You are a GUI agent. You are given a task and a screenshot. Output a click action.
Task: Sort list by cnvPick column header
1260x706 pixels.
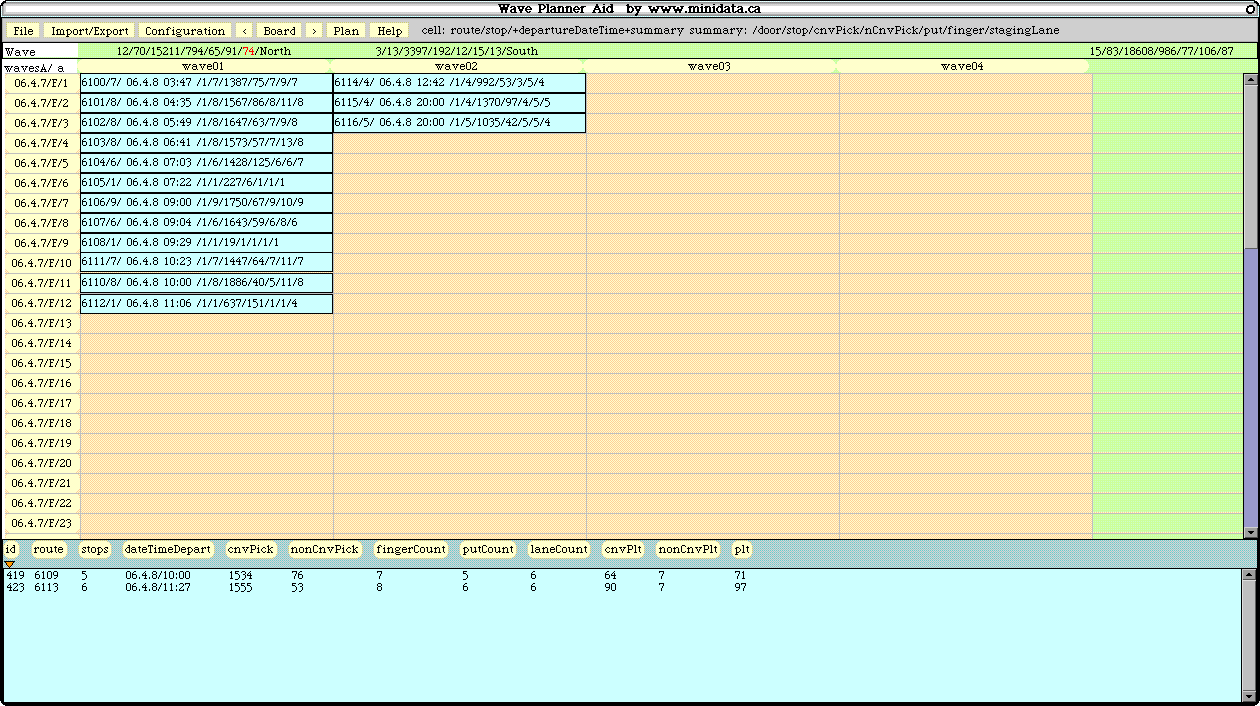click(250, 549)
